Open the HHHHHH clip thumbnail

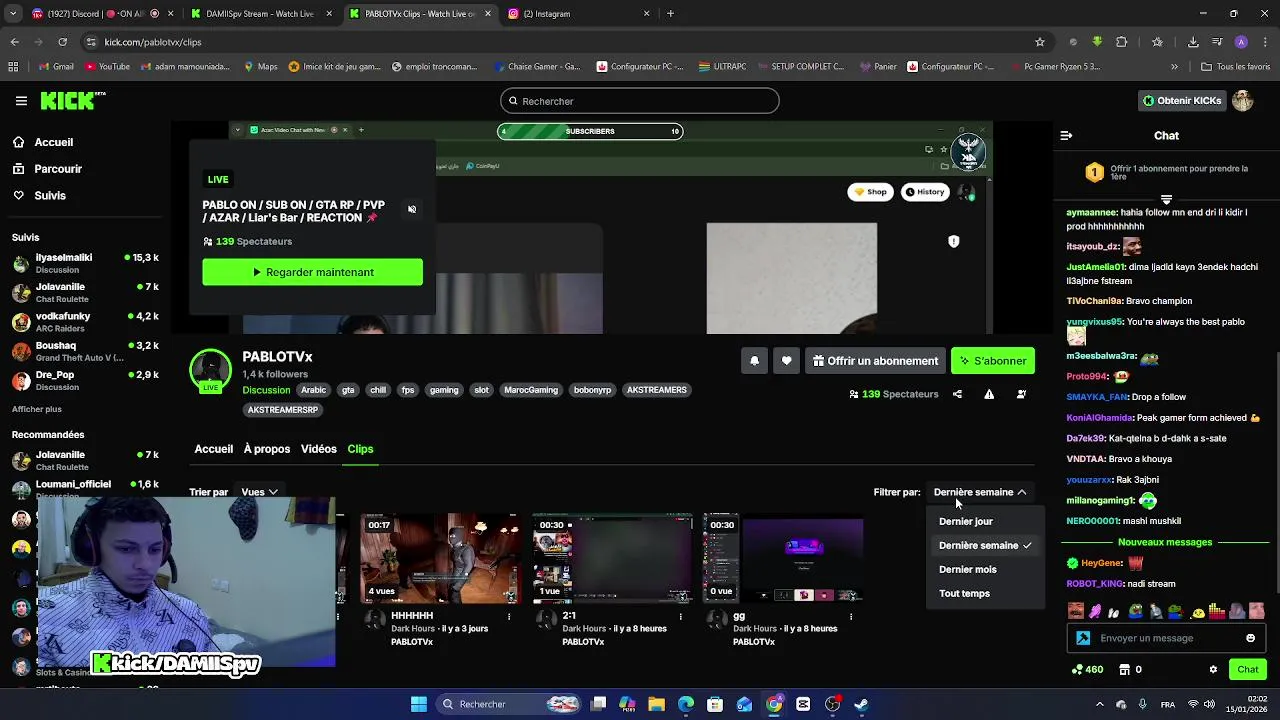click(440, 558)
